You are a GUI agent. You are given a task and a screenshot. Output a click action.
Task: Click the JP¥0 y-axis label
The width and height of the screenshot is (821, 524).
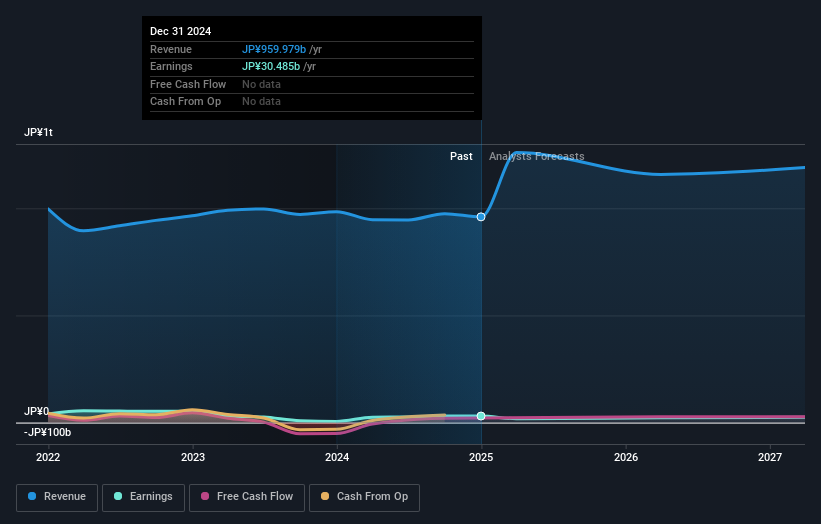point(37,411)
